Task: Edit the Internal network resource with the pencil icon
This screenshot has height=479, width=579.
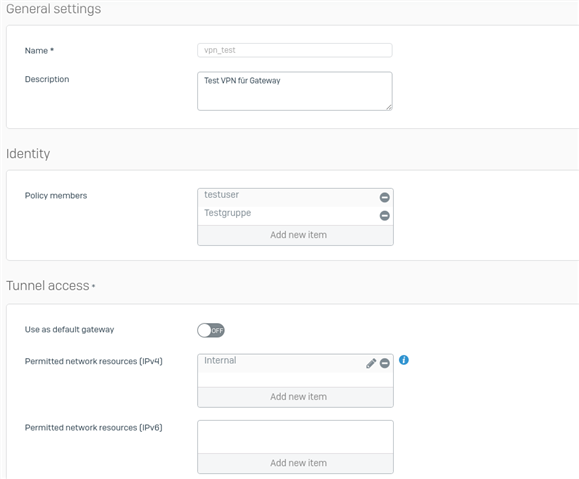Action: [371, 363]
